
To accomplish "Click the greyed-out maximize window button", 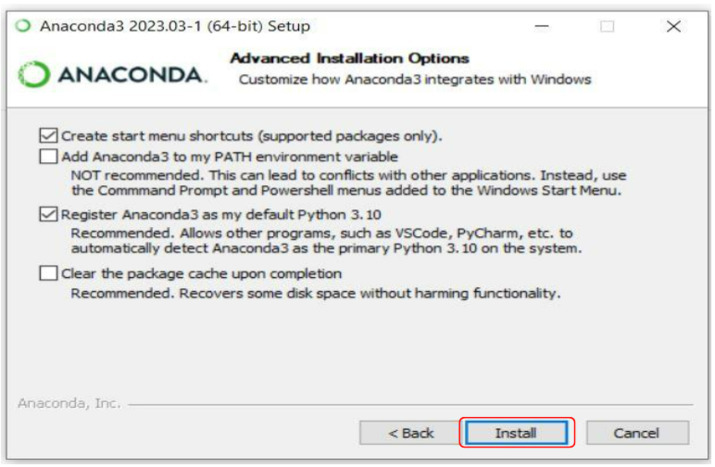I will click(x=607, y=26).
